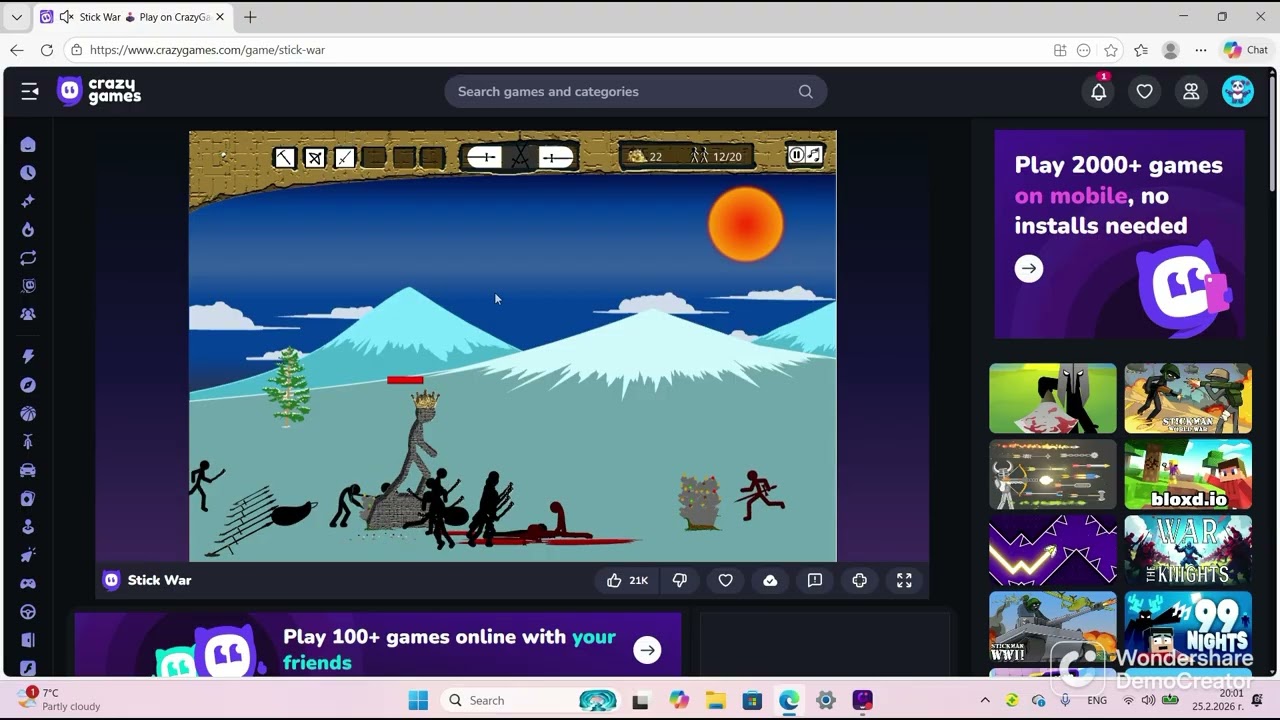
Task: Open Controller games category icon
Action: pos(28,583)
